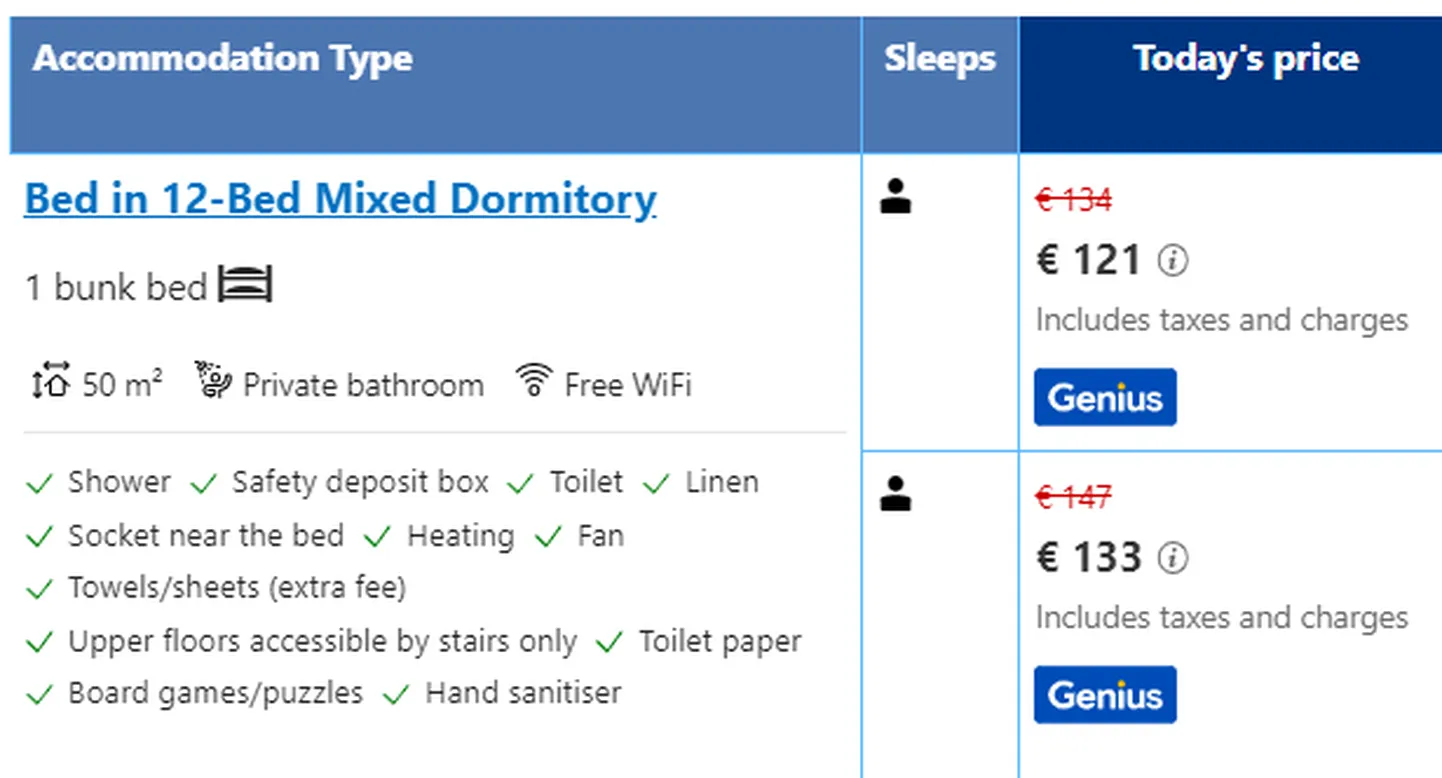Click the Accommodation Type column header
Image resolution: width=1442 pixels, height=778 pixels.
(435, 85)
